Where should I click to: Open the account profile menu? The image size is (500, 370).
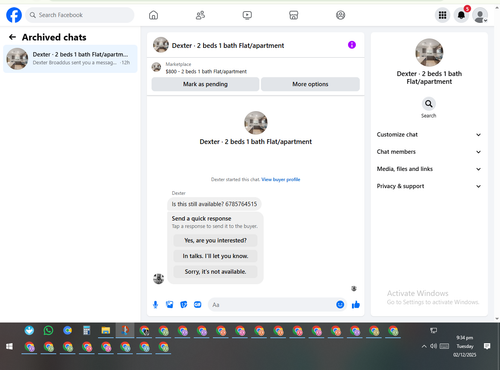click(480, 15)
